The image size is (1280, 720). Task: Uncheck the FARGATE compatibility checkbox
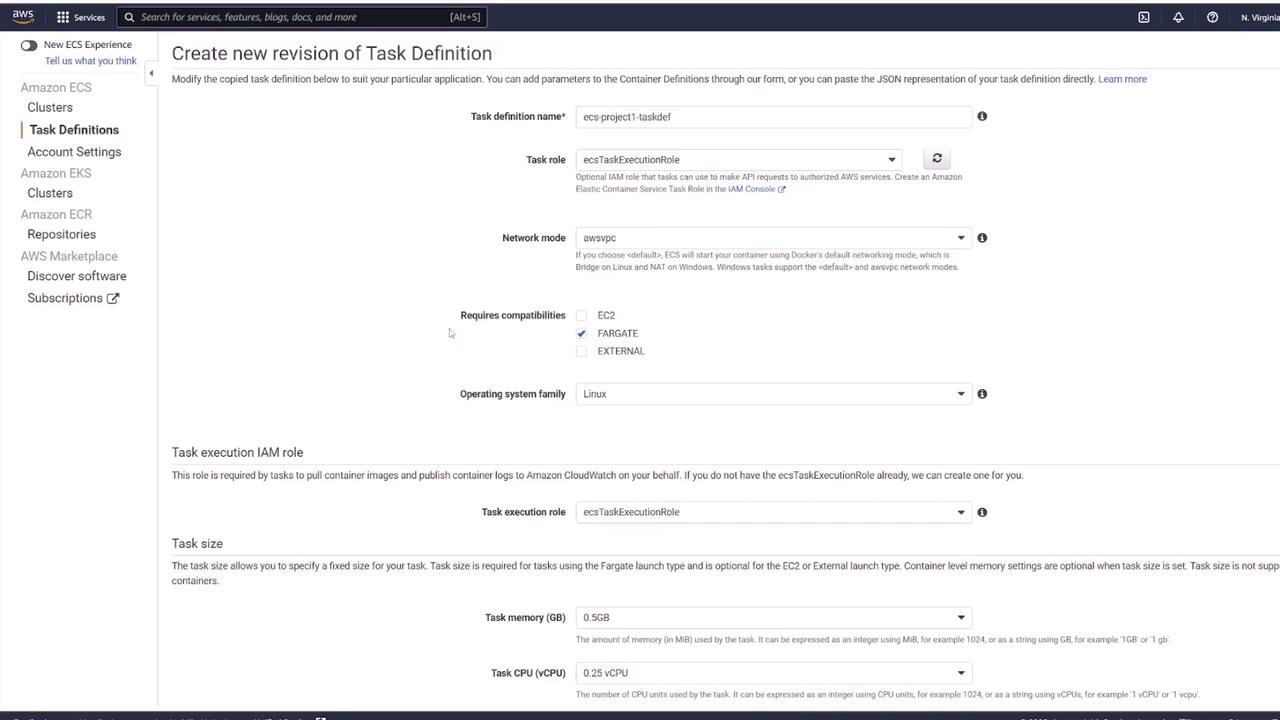click(581, 333)
